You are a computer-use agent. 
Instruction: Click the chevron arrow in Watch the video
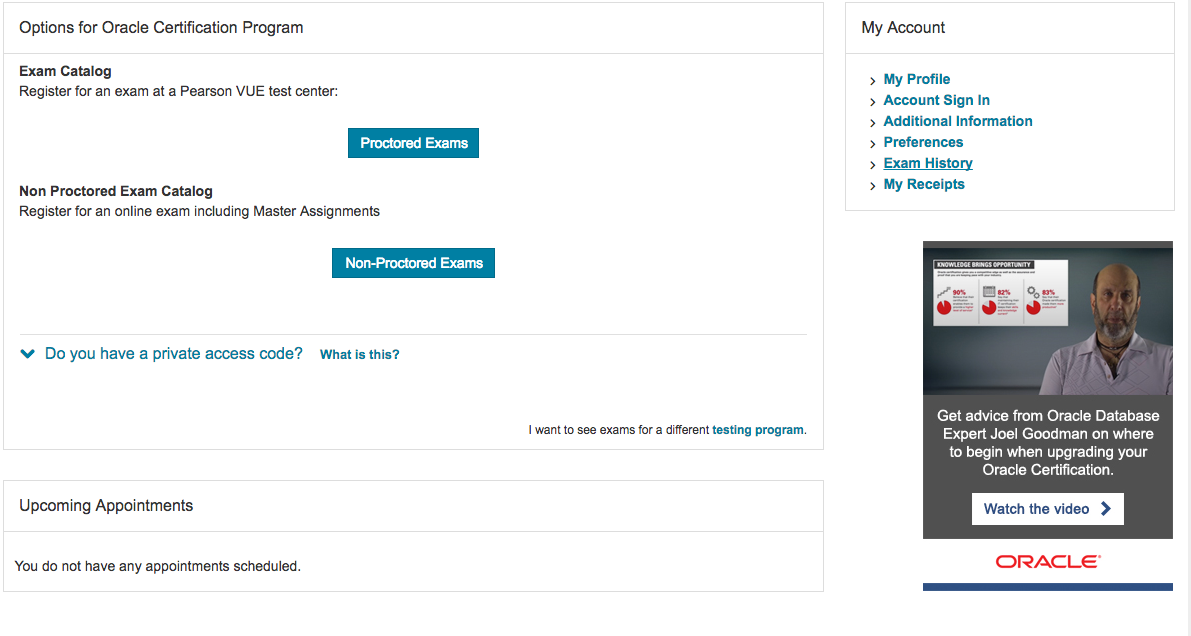pos(1106,509)
